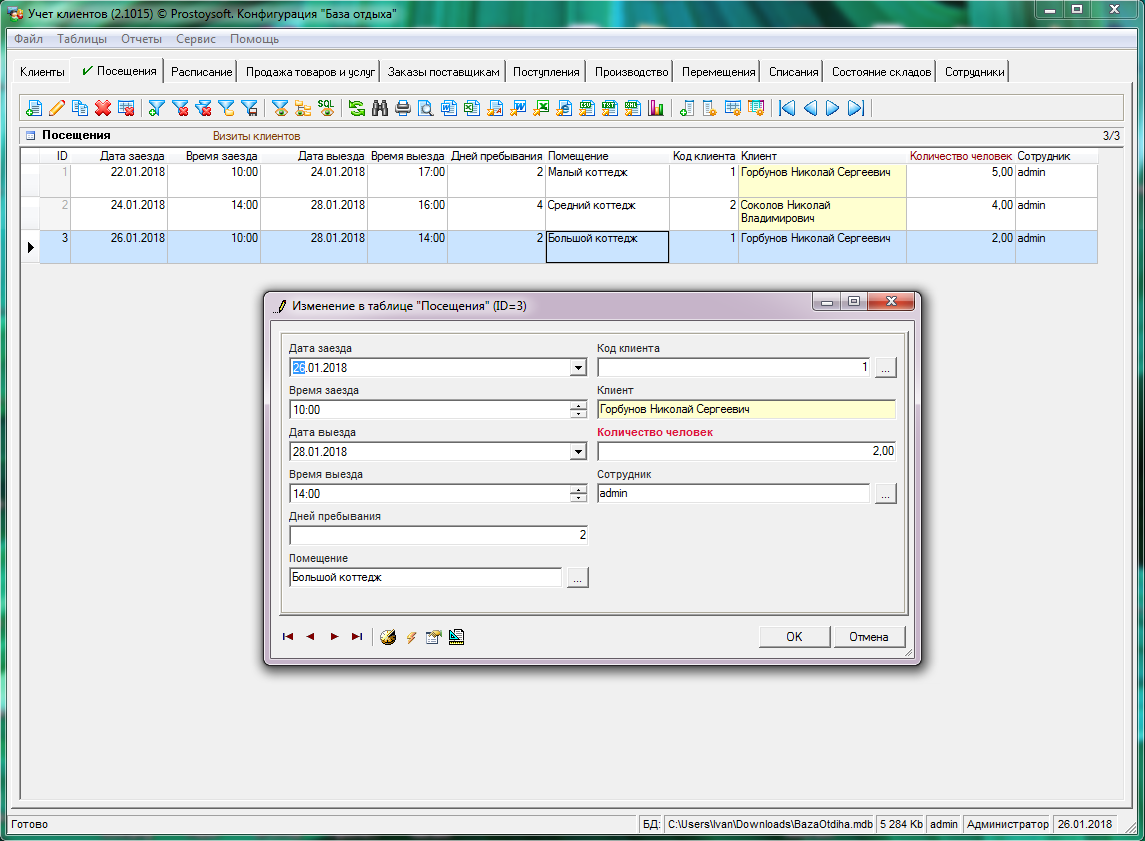Click the green refresh arrows icon
The width and height of the screenshot is (1145, 841).
click(x=357, y=108)
